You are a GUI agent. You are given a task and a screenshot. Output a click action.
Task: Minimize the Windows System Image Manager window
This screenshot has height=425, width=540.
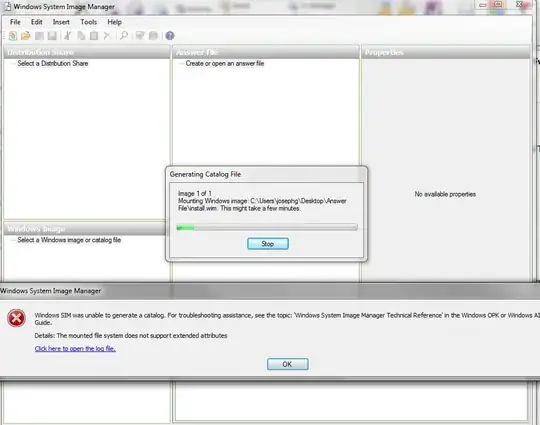point(483,5)
